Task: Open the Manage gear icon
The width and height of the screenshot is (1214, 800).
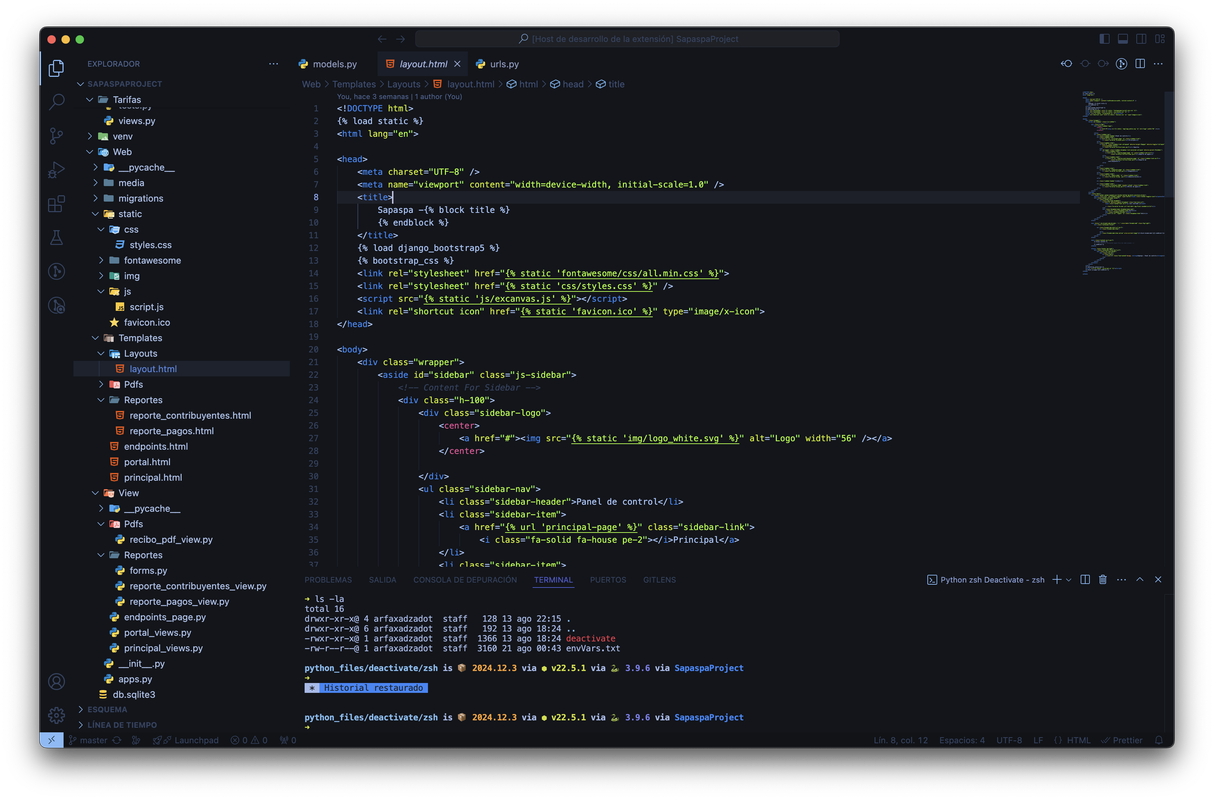Action: tap(56, 715)
